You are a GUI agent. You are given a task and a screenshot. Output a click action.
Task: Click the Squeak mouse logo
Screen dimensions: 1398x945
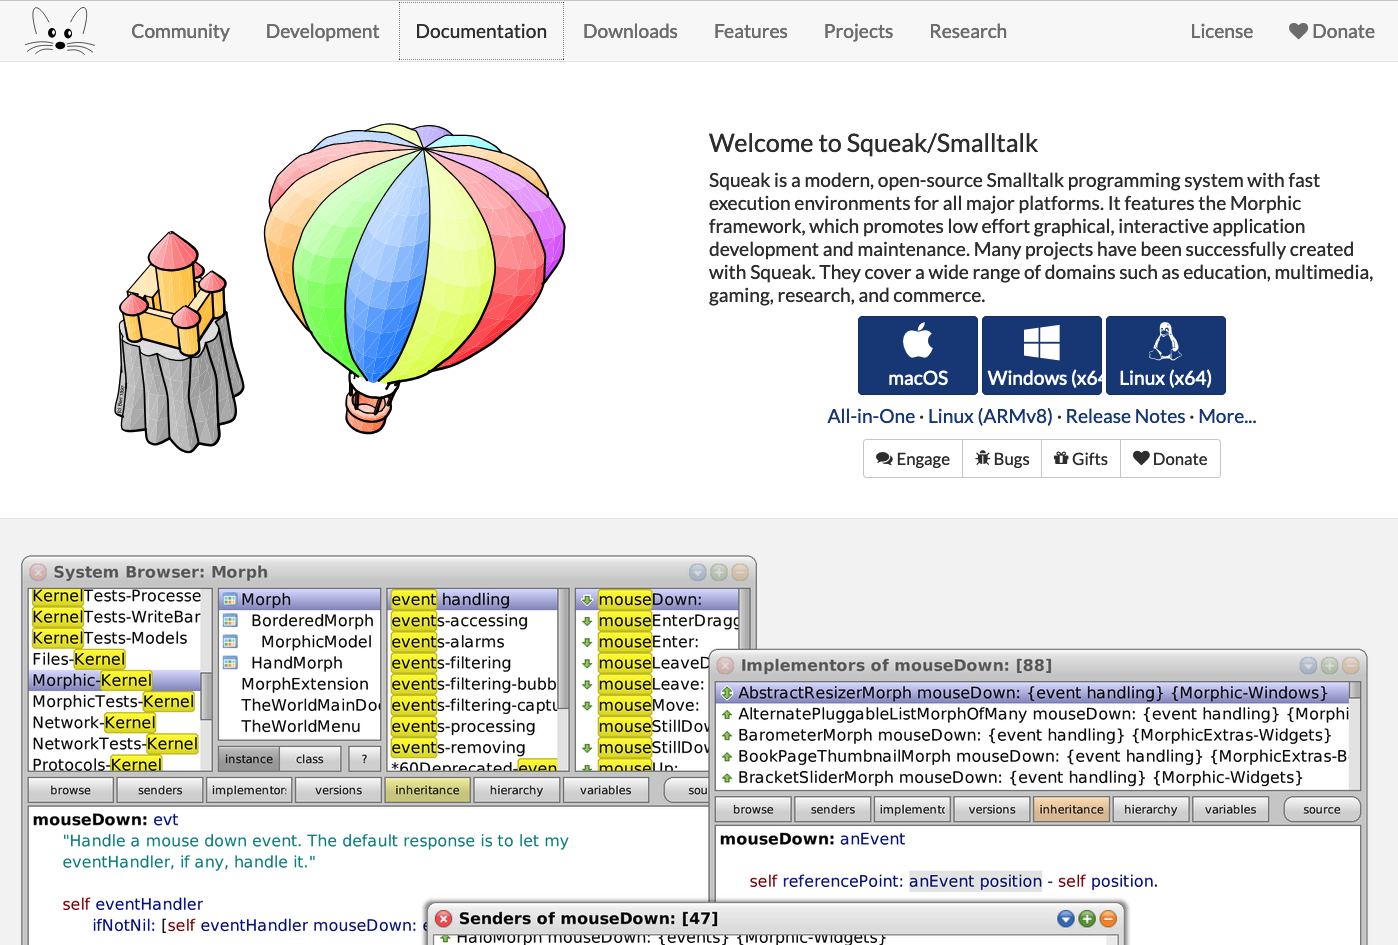point(60,31)
